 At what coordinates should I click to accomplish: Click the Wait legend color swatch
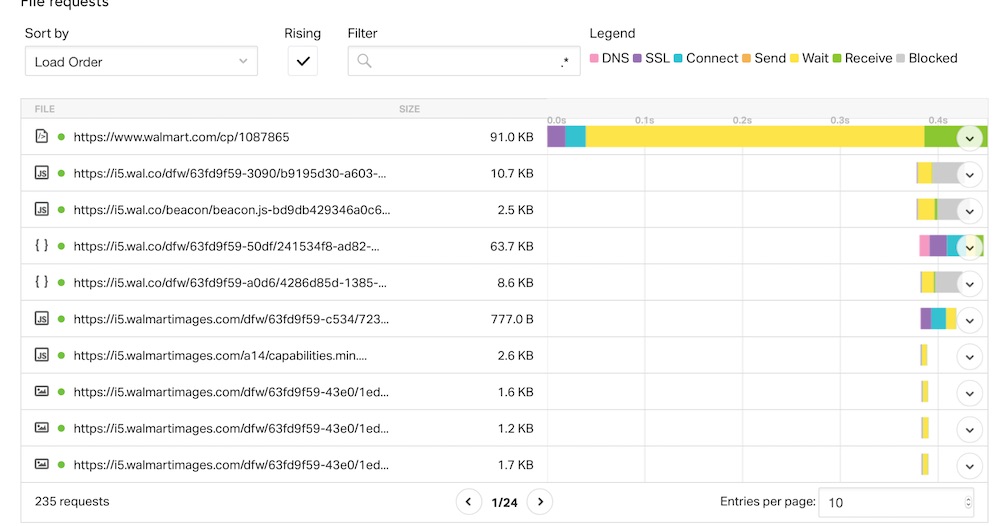[x=794, y=59]
